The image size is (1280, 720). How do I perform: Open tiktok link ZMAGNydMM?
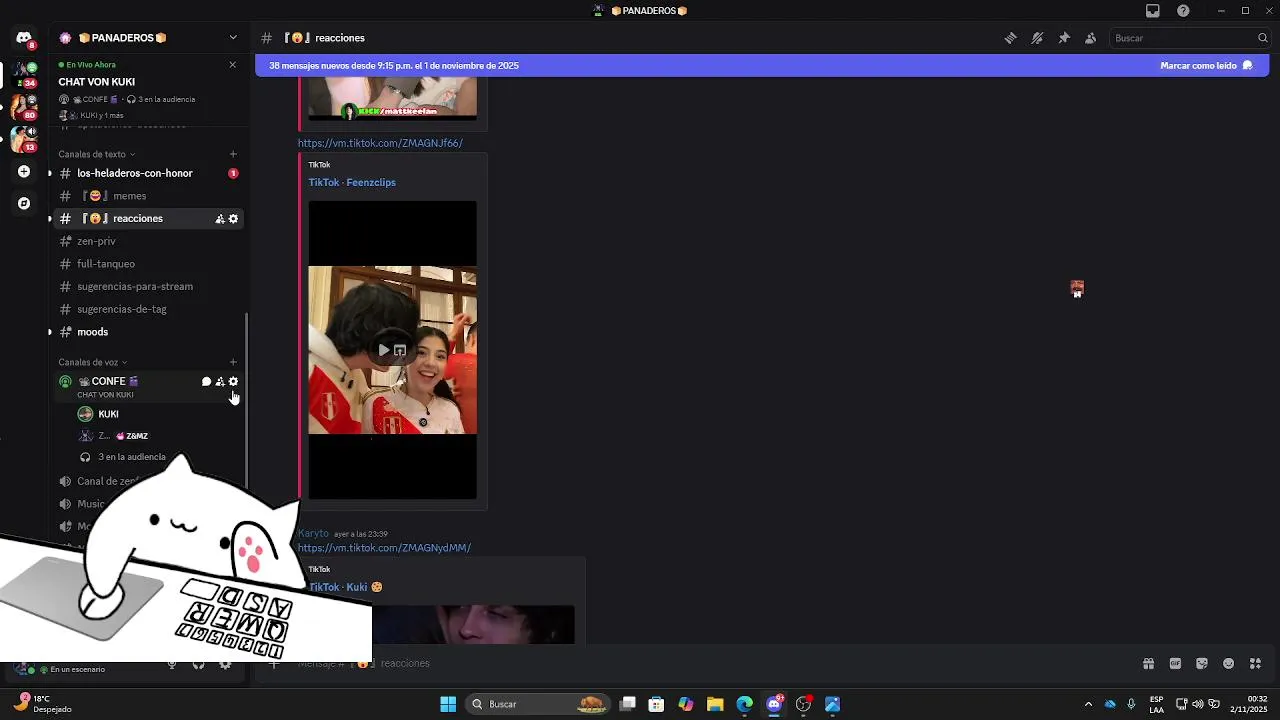(x=384, y=548)
